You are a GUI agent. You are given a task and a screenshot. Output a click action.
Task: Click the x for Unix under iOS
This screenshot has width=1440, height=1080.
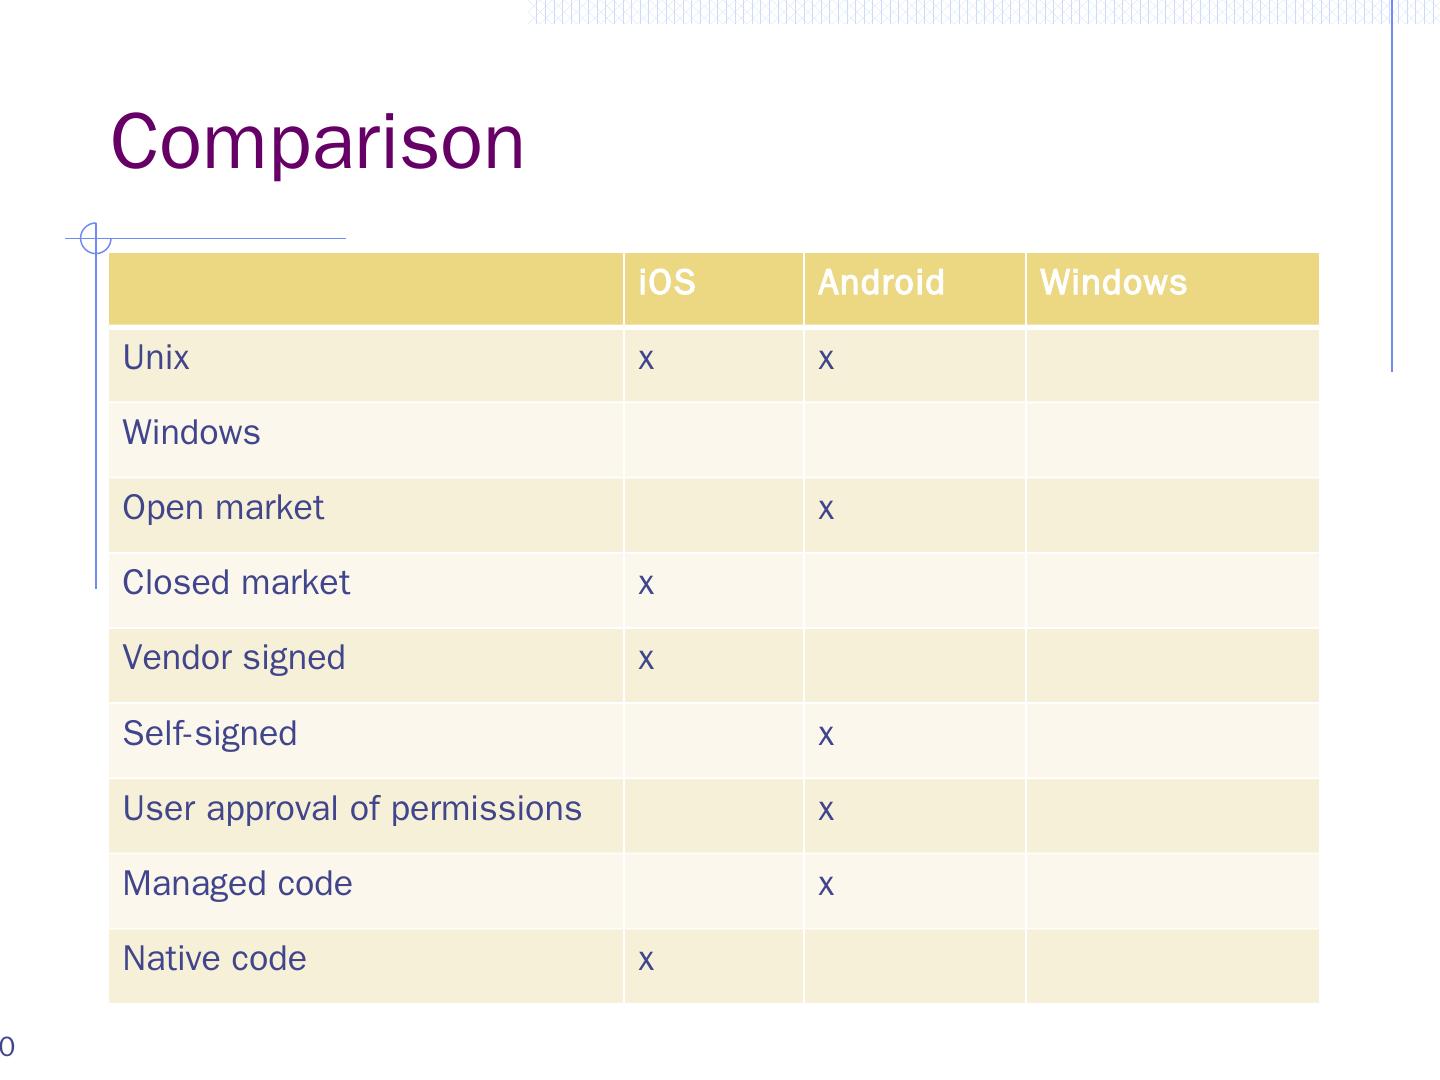(646, 359)
